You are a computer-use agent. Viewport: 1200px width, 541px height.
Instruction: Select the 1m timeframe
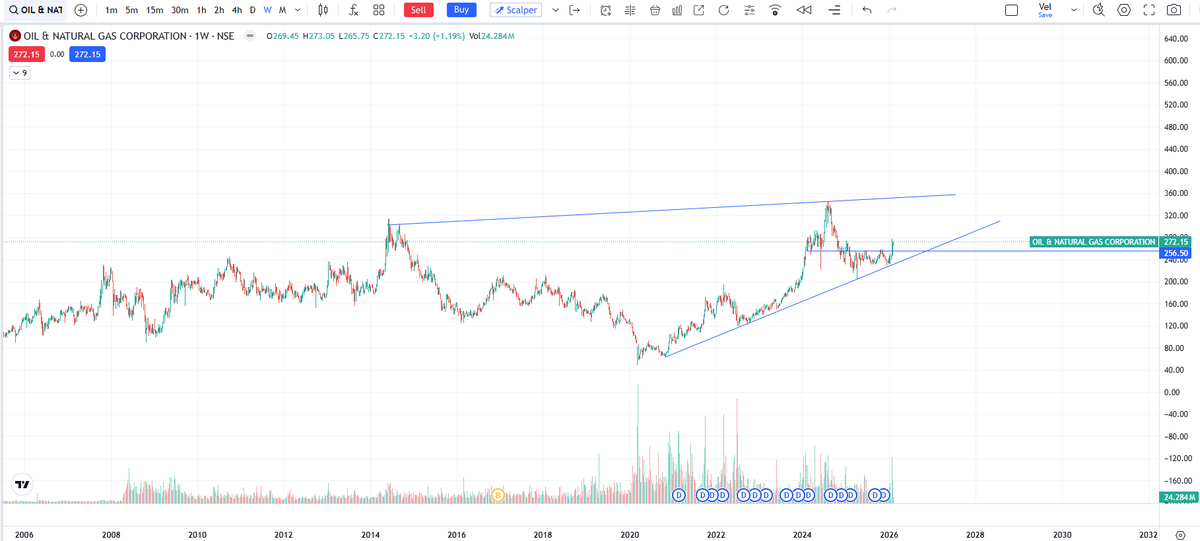111,10
